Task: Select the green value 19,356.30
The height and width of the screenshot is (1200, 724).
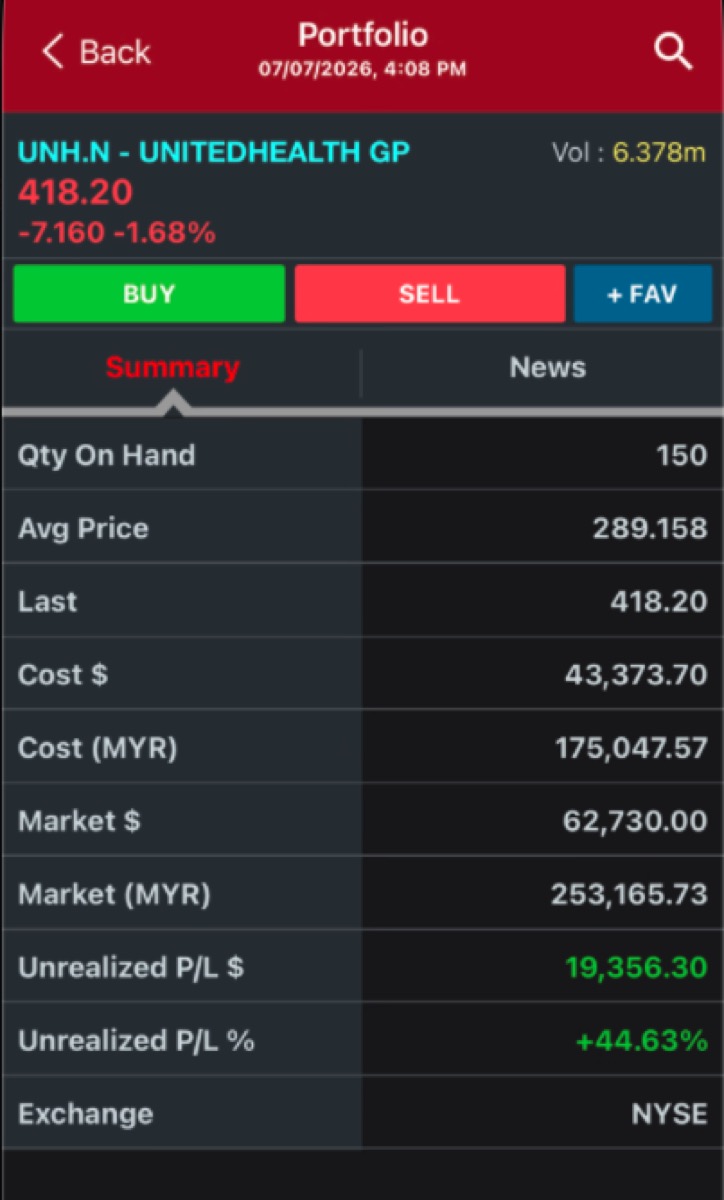Action: coord(636,968)
